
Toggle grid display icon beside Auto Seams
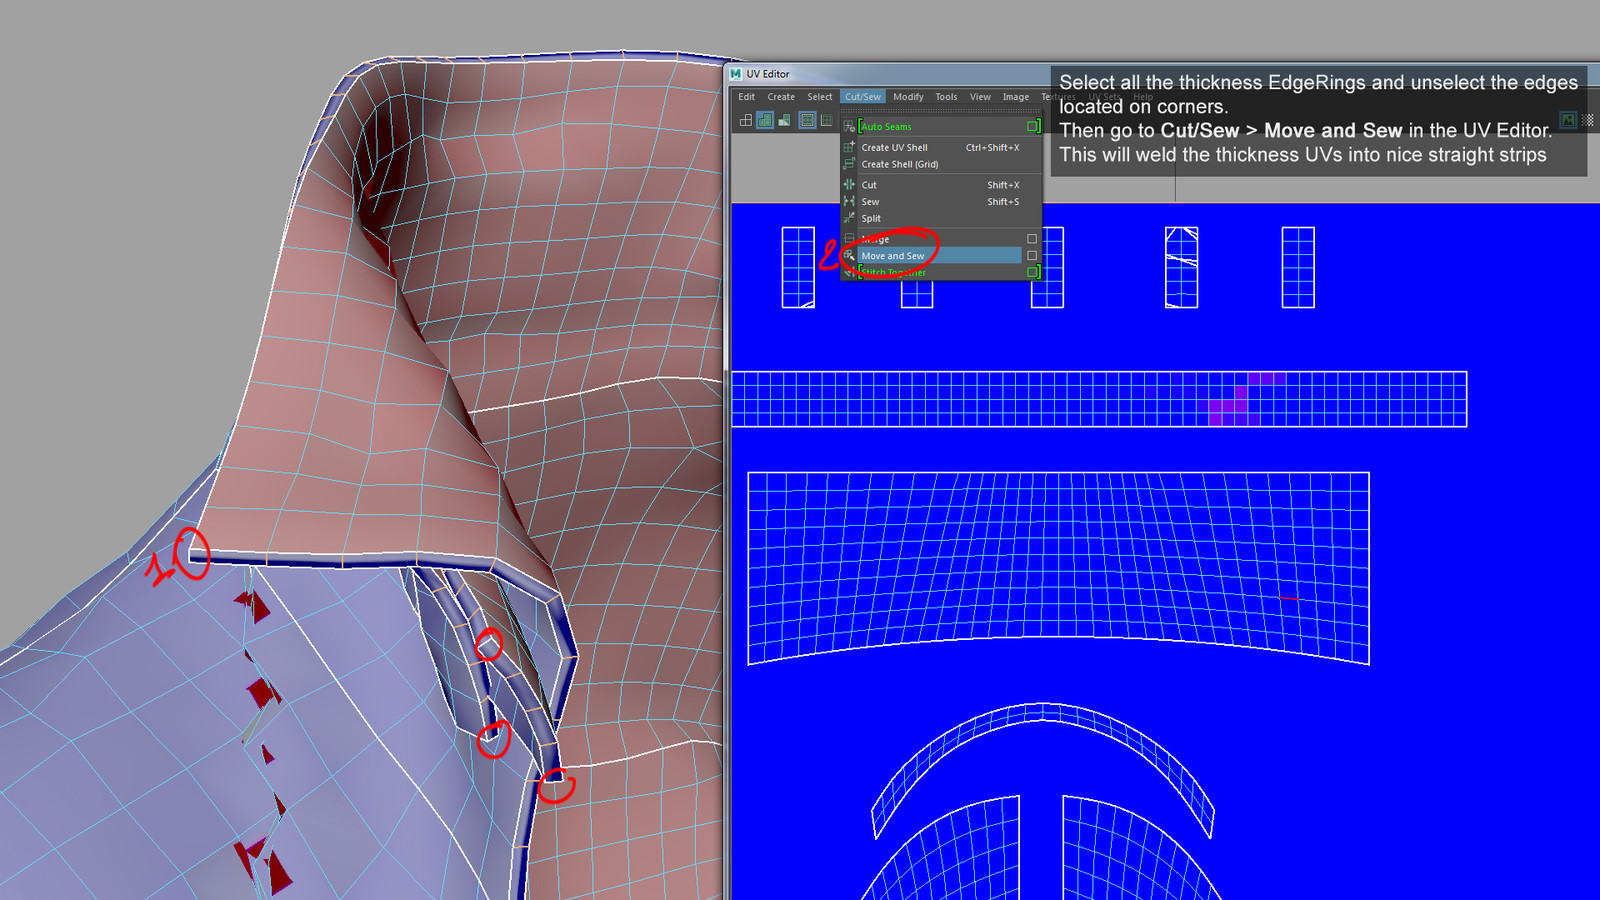pyautogui.click(x=826, y=120)
